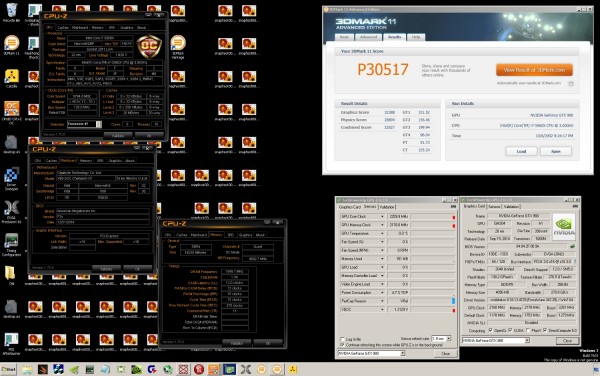Click the BIOS save chip icon in GPU-Z
Image resolution: width=600 pixels, height=376 pixels.
pos(572,246)
